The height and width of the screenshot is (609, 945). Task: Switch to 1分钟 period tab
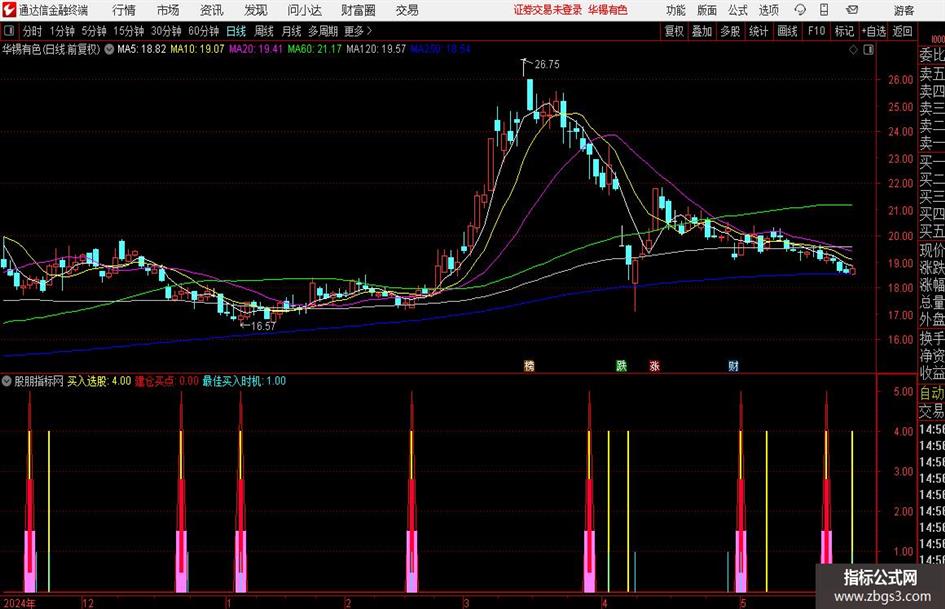(61, 31)
